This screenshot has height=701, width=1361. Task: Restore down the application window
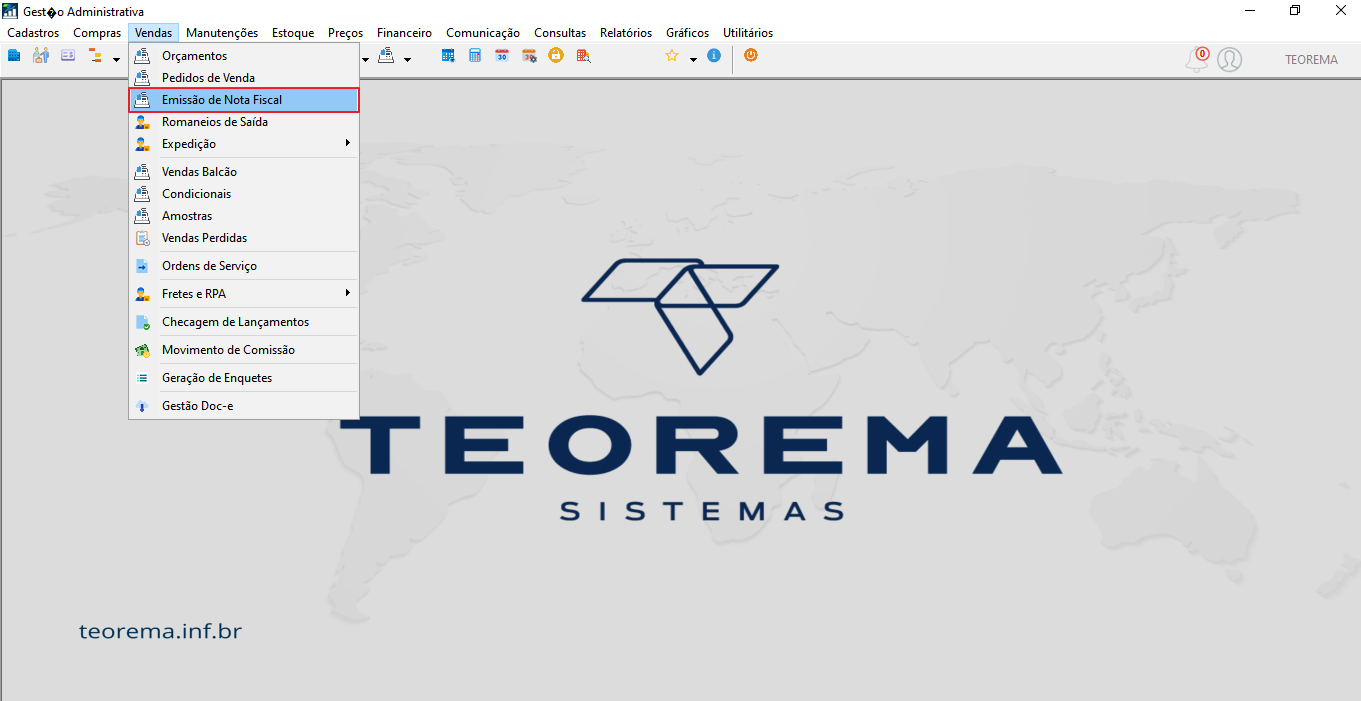pyautogui.click(x=1295, y=10)
